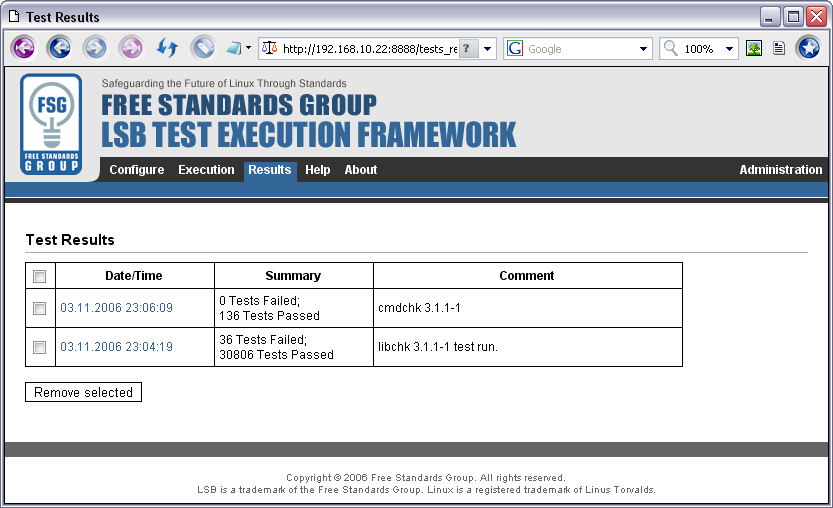Open the About menu item
833x508 pixels.
tap(361, 170)
